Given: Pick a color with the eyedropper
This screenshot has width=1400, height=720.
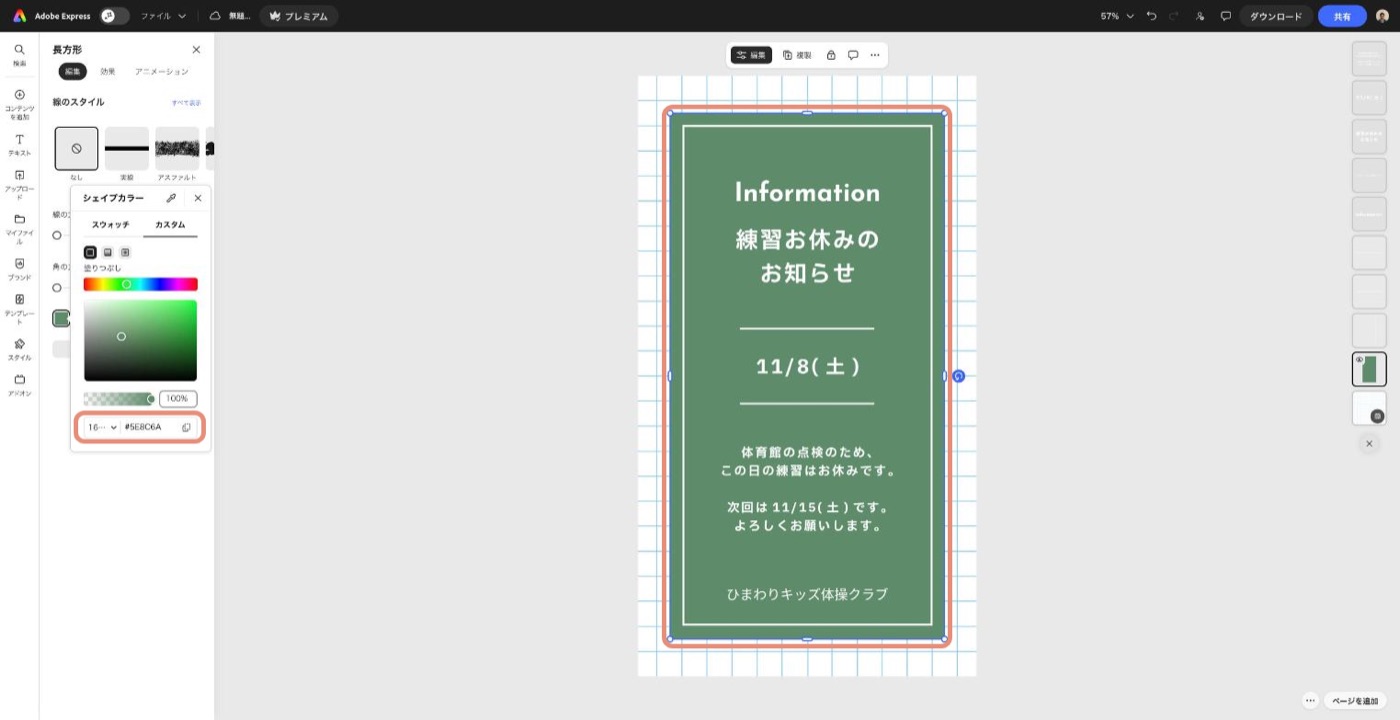Looking at the screenshot, I should click(x=171, y=198).
